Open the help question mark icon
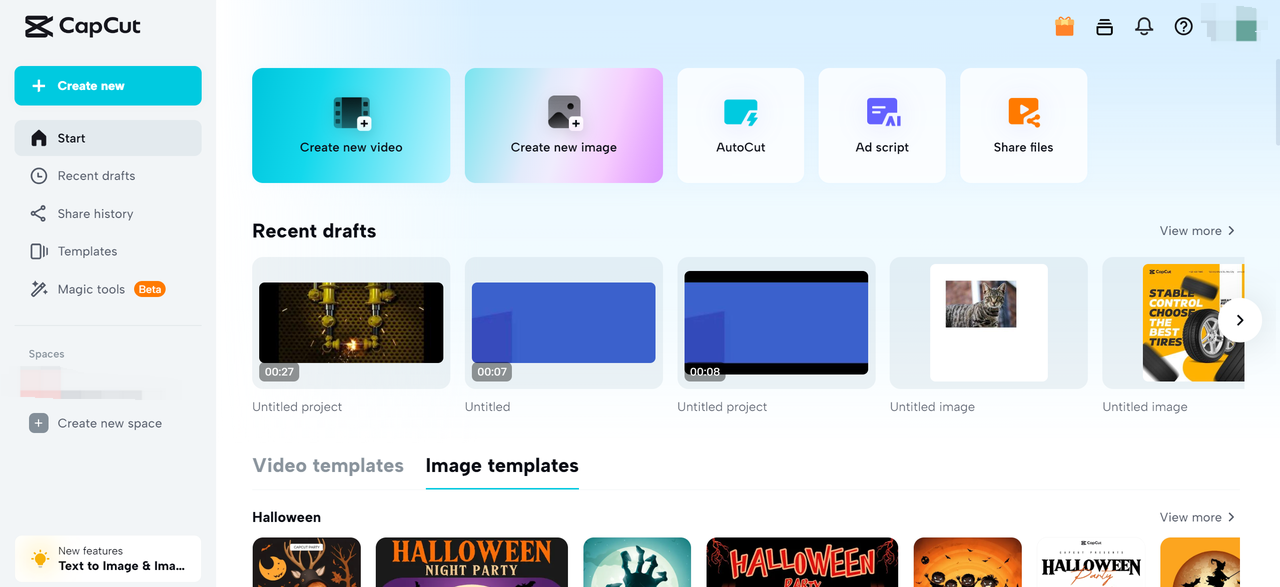Image resolution: width=1280 pixels, height=587 pixels. coord(1184,27)
